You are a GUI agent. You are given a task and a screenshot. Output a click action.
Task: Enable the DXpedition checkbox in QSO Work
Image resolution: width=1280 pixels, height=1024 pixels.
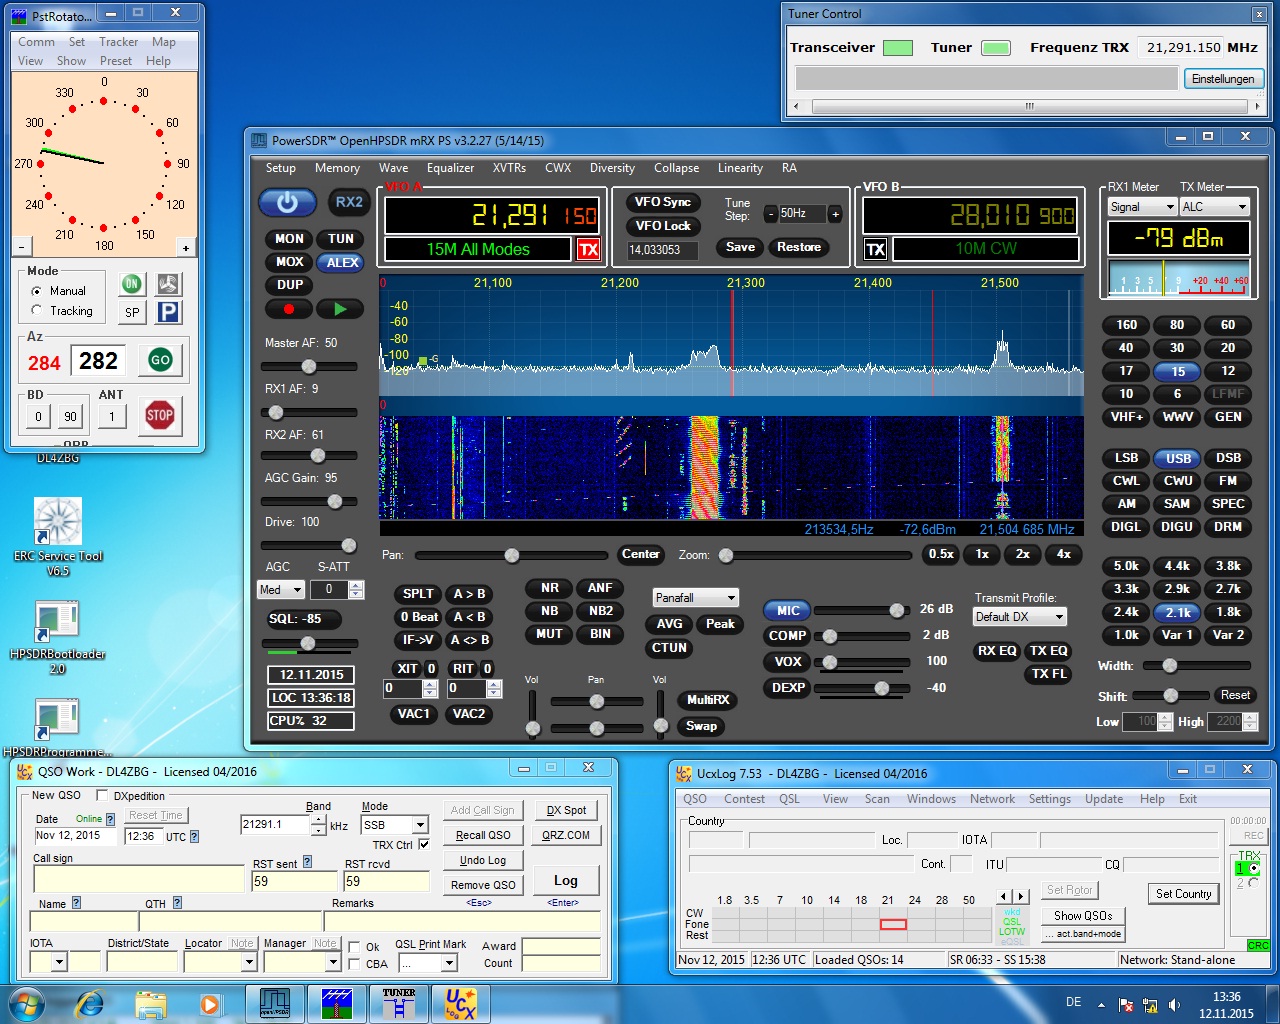(x=102, y=795)
